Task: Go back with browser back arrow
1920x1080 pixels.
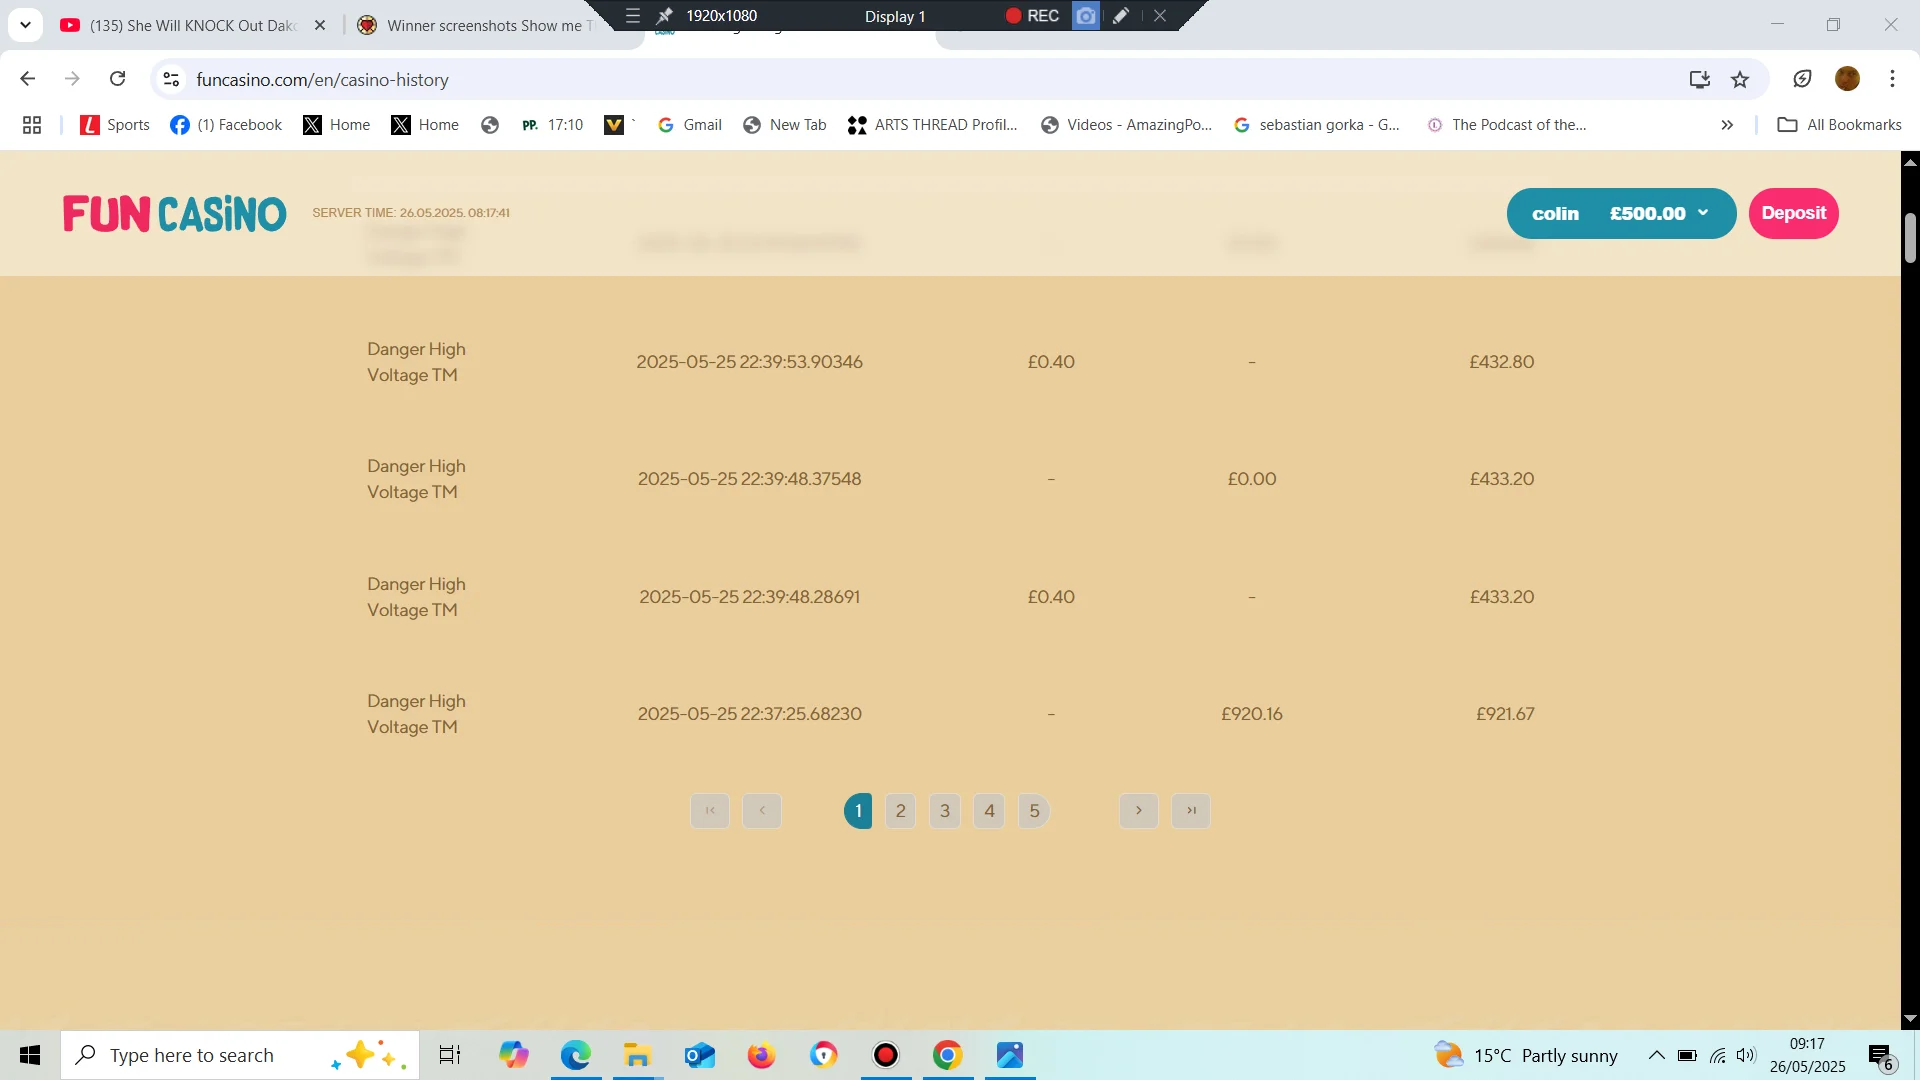Action: (x=27, y=79)
